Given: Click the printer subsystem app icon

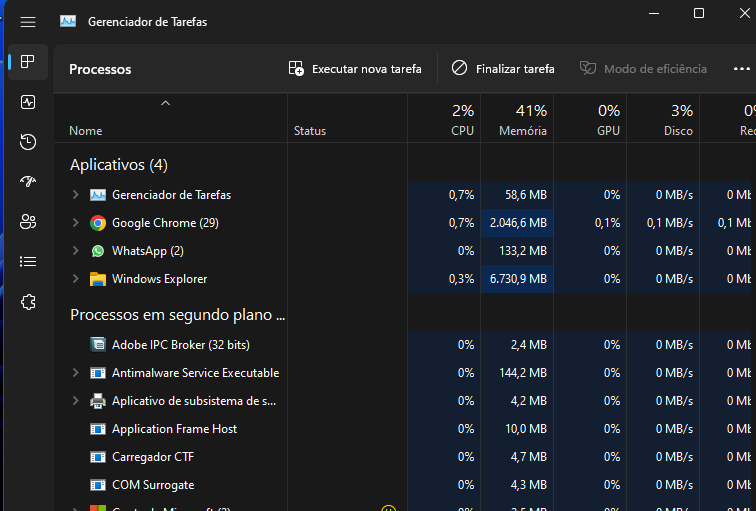Looking at the screenshot, I should pyautogui.click(x=98, y=401).
